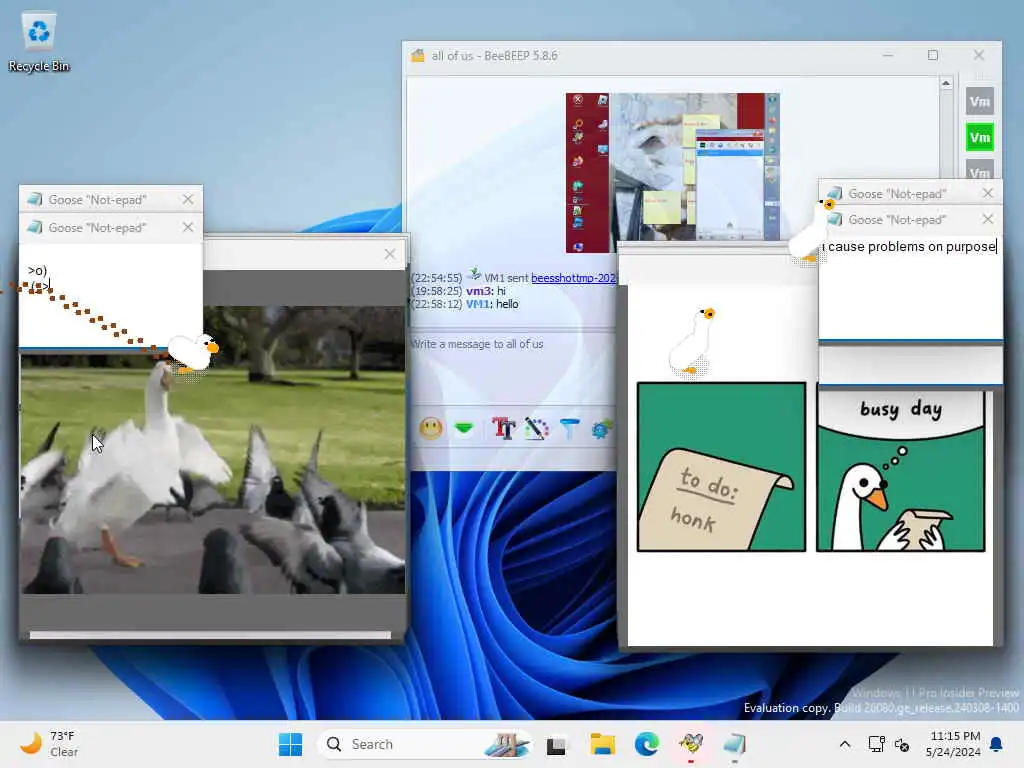Click the left top Not-epad window icon

click(35, 199)
